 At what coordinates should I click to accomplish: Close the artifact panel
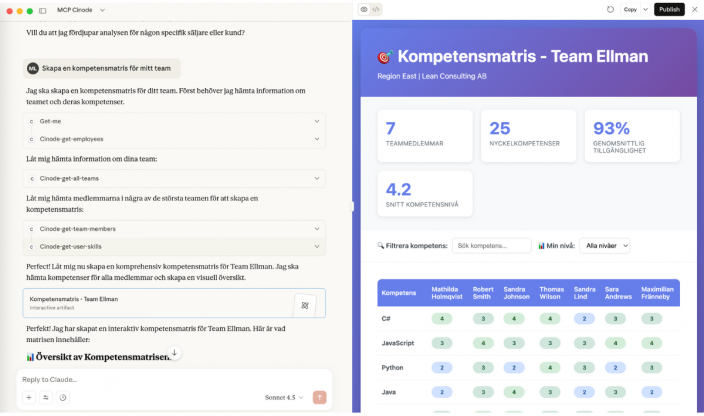pyautogui.click(x=695, y=9)
